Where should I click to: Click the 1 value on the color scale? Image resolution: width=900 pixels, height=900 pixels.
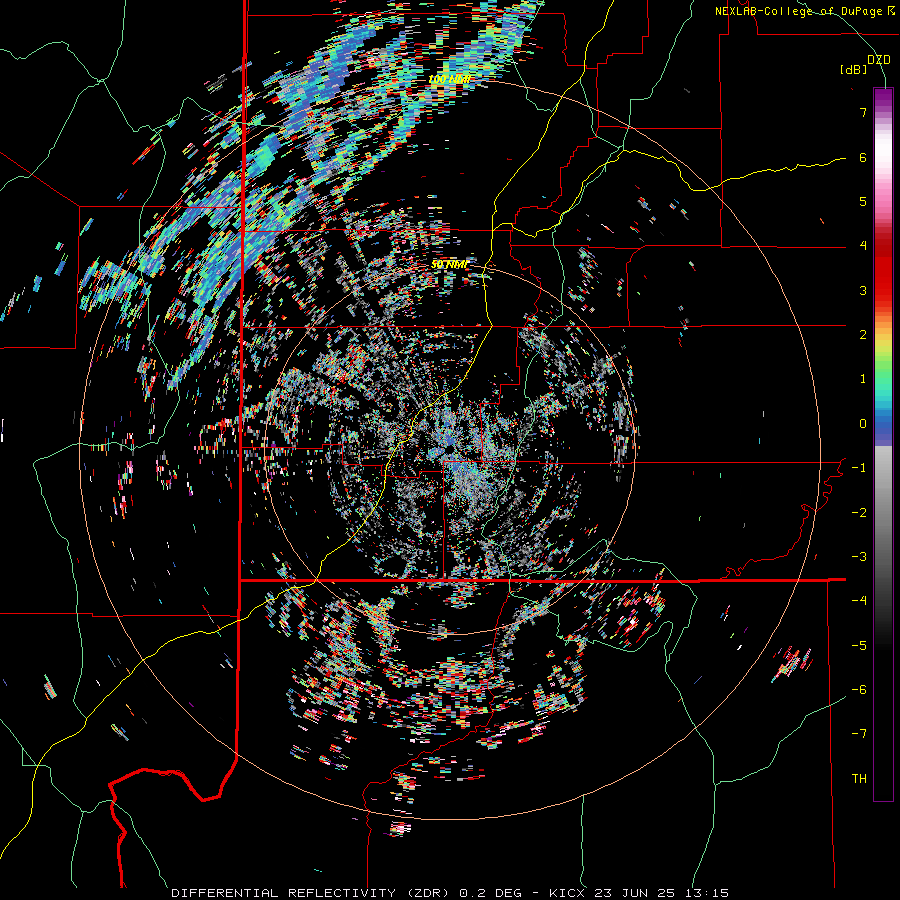click(x=863, y=379)
